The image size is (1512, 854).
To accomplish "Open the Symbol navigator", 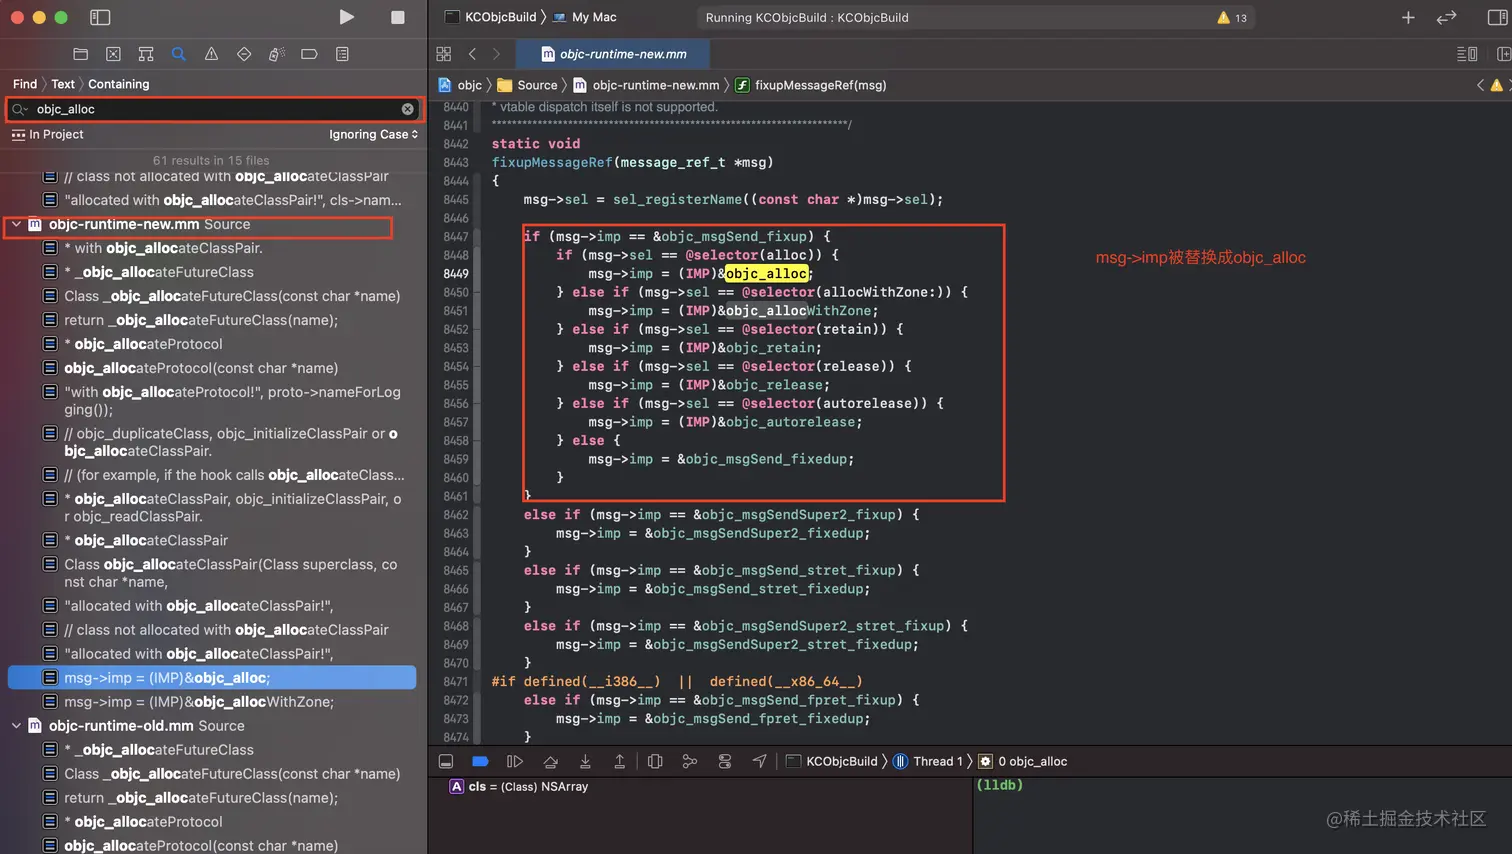I will click(146, 54).
